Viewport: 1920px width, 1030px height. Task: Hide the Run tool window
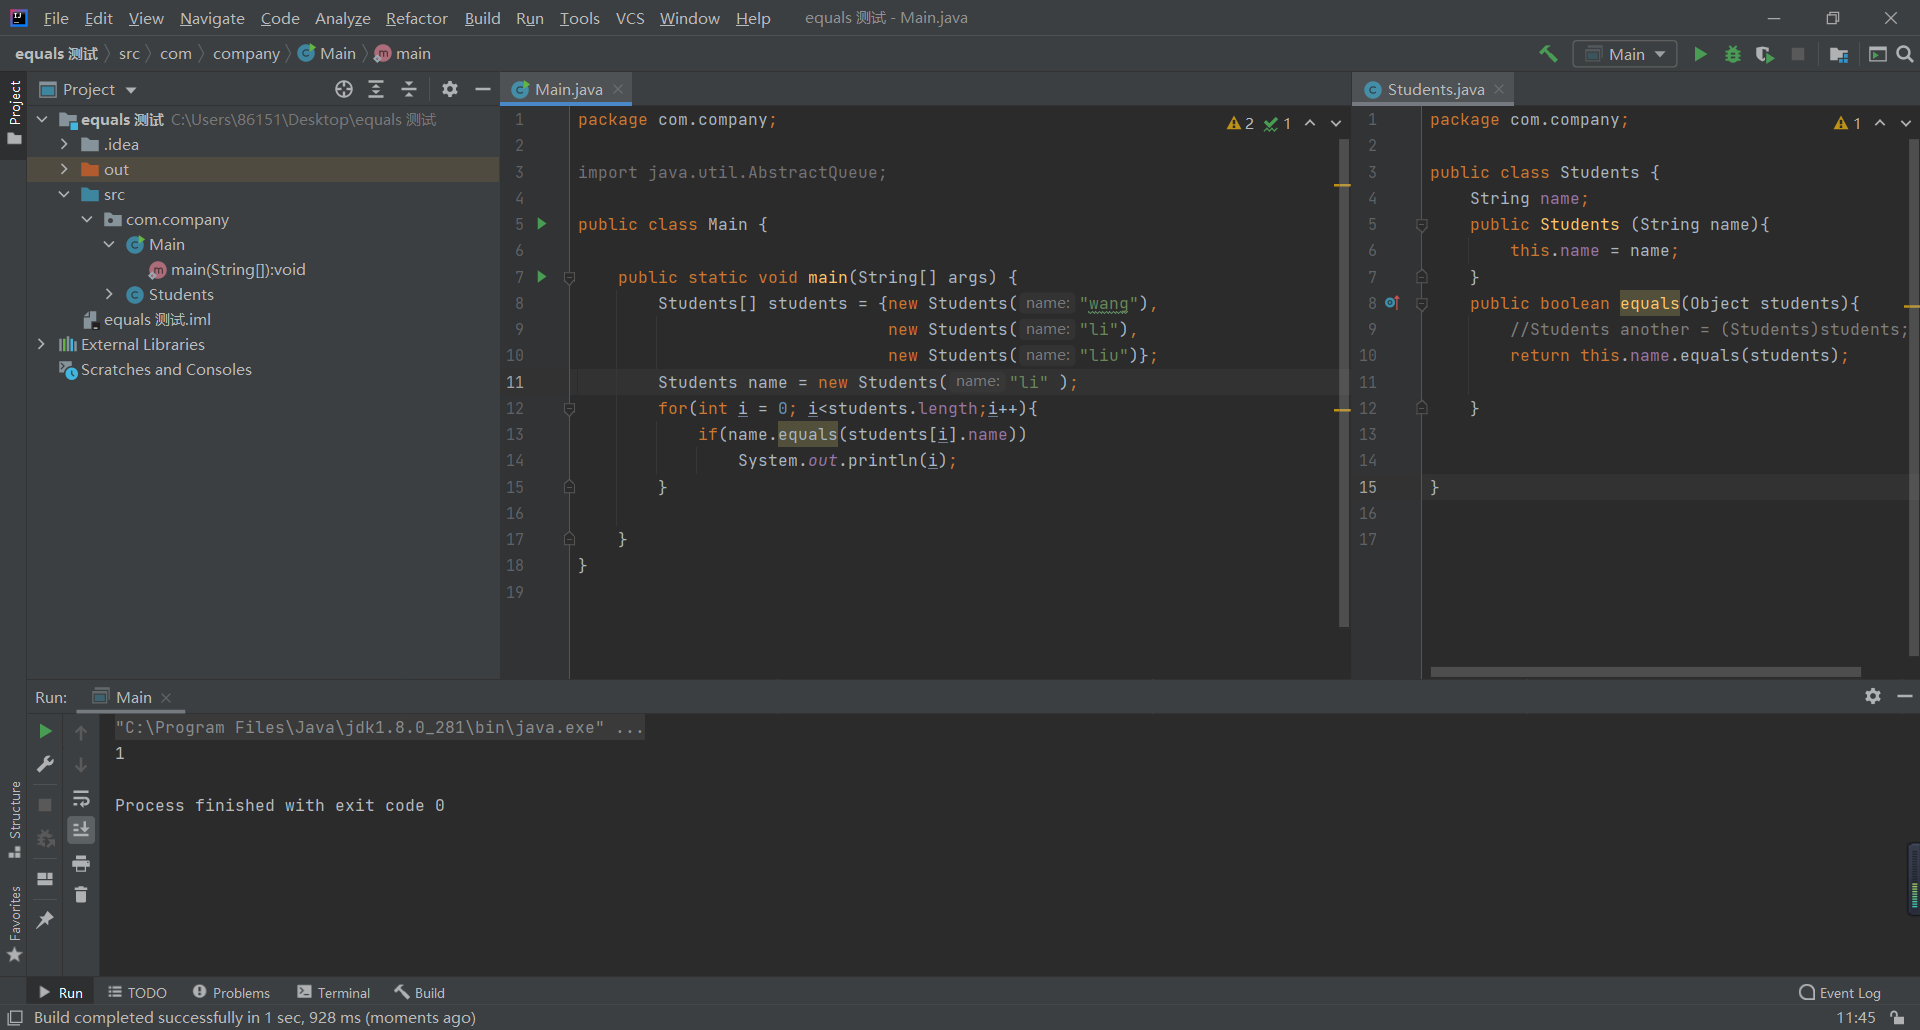tap(1905, 696)
